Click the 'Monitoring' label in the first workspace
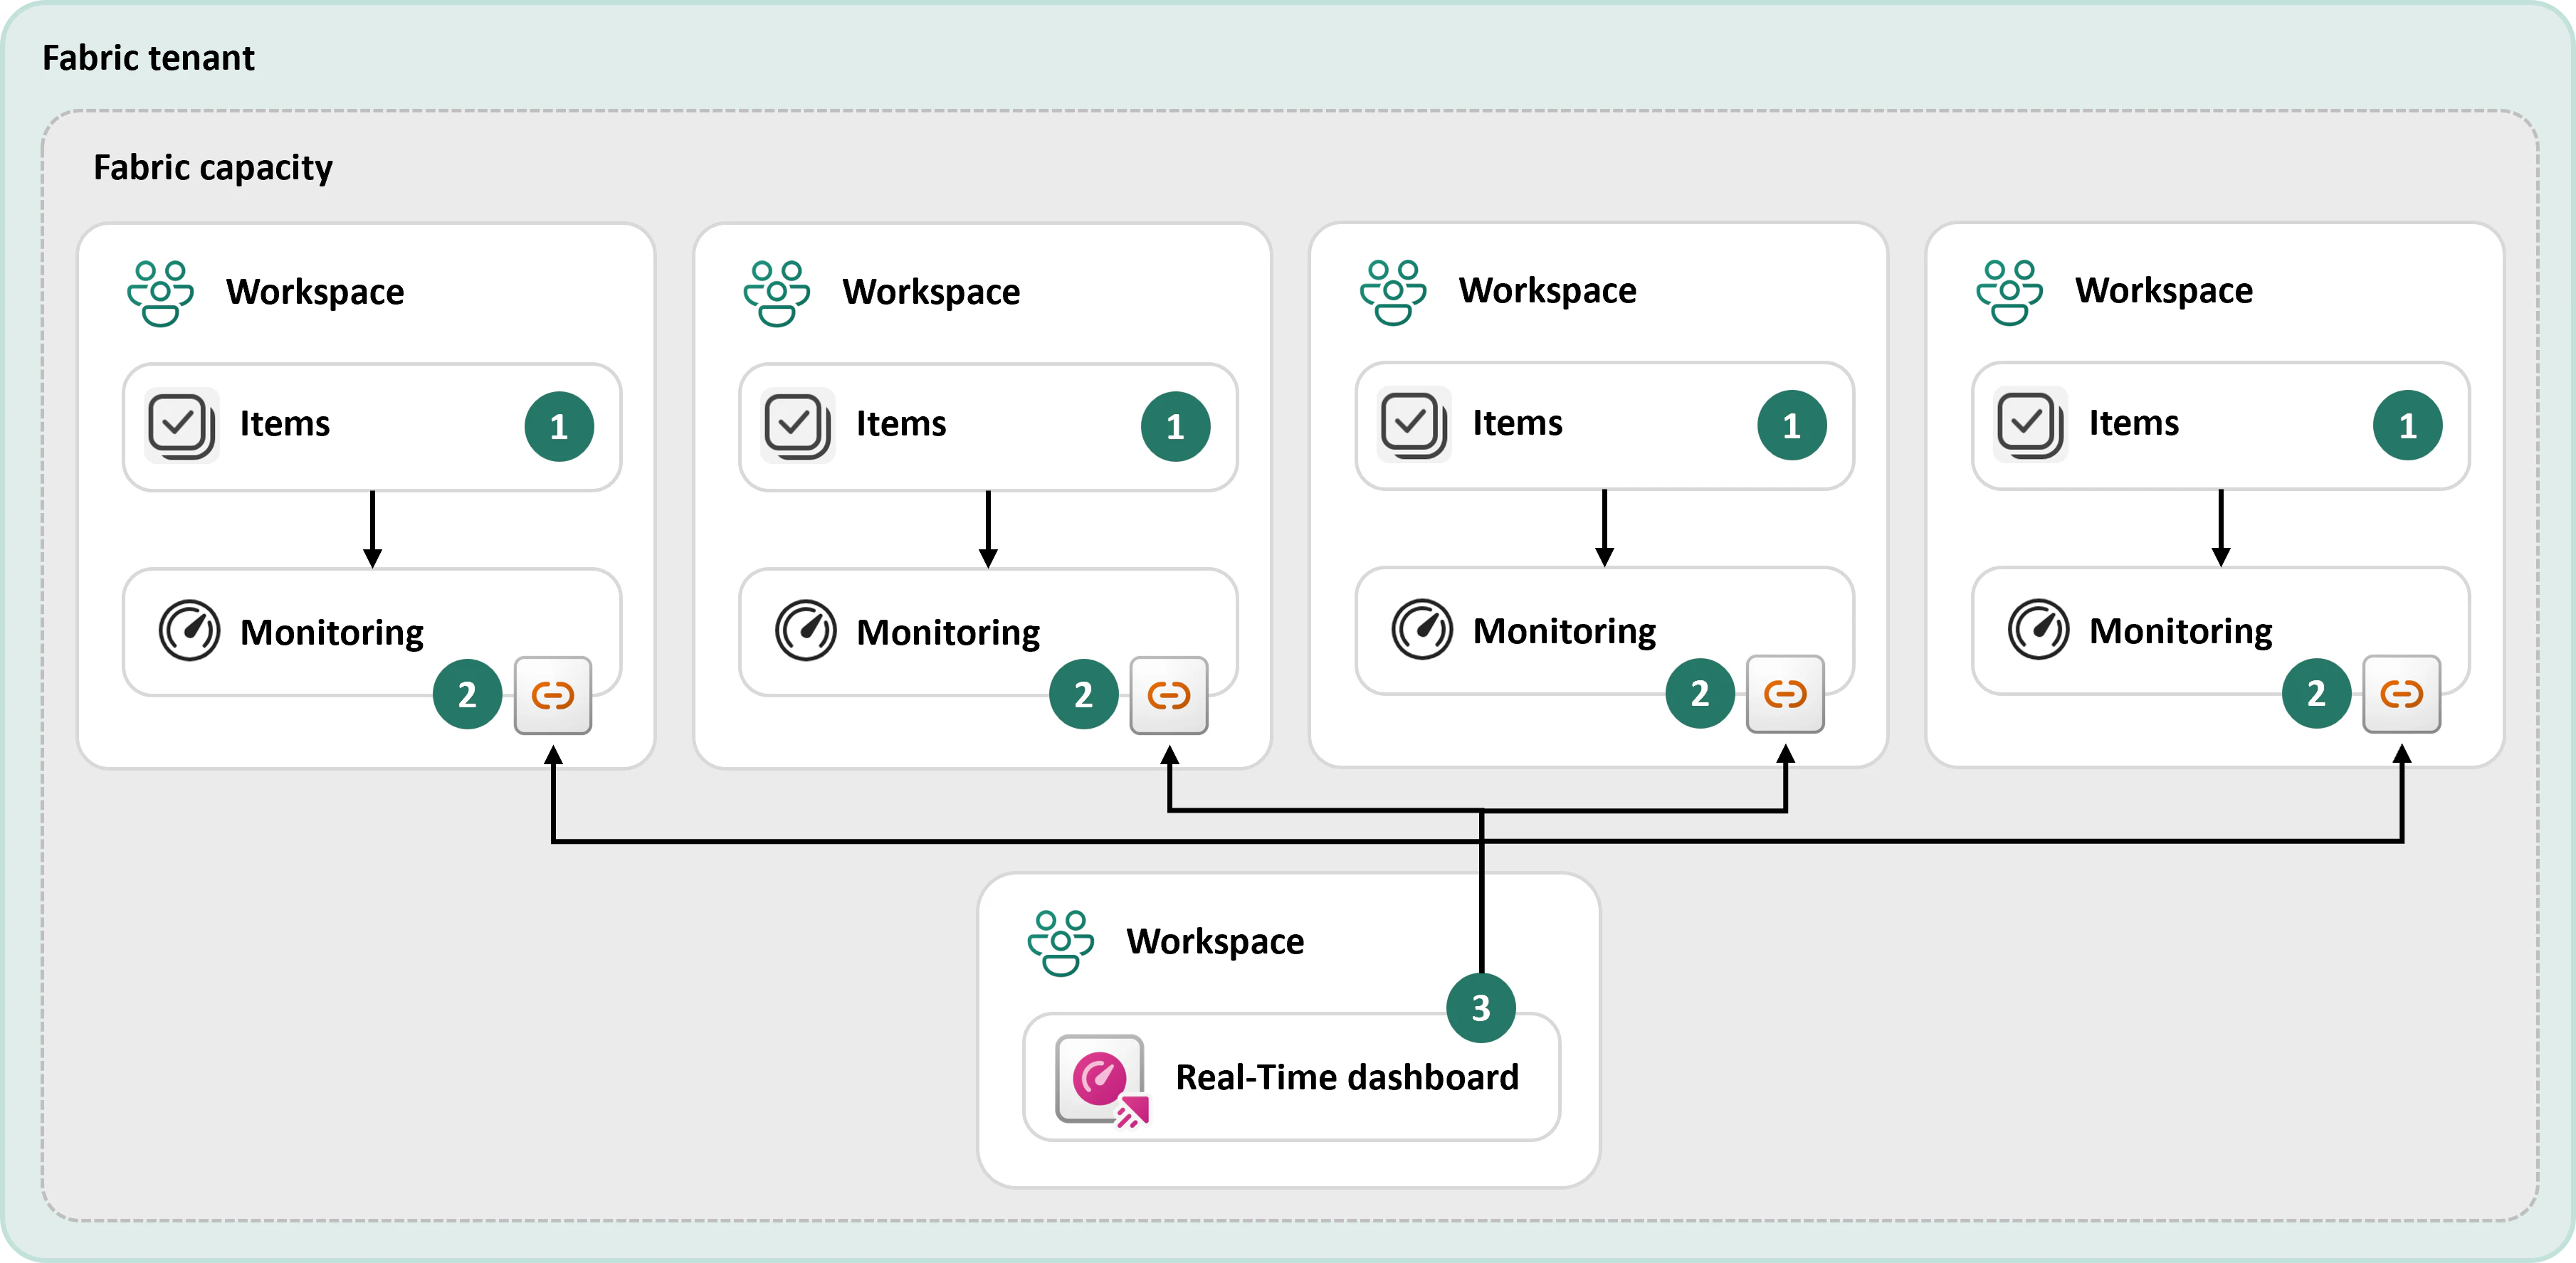2576x1263 pixels. pos(332,633)
